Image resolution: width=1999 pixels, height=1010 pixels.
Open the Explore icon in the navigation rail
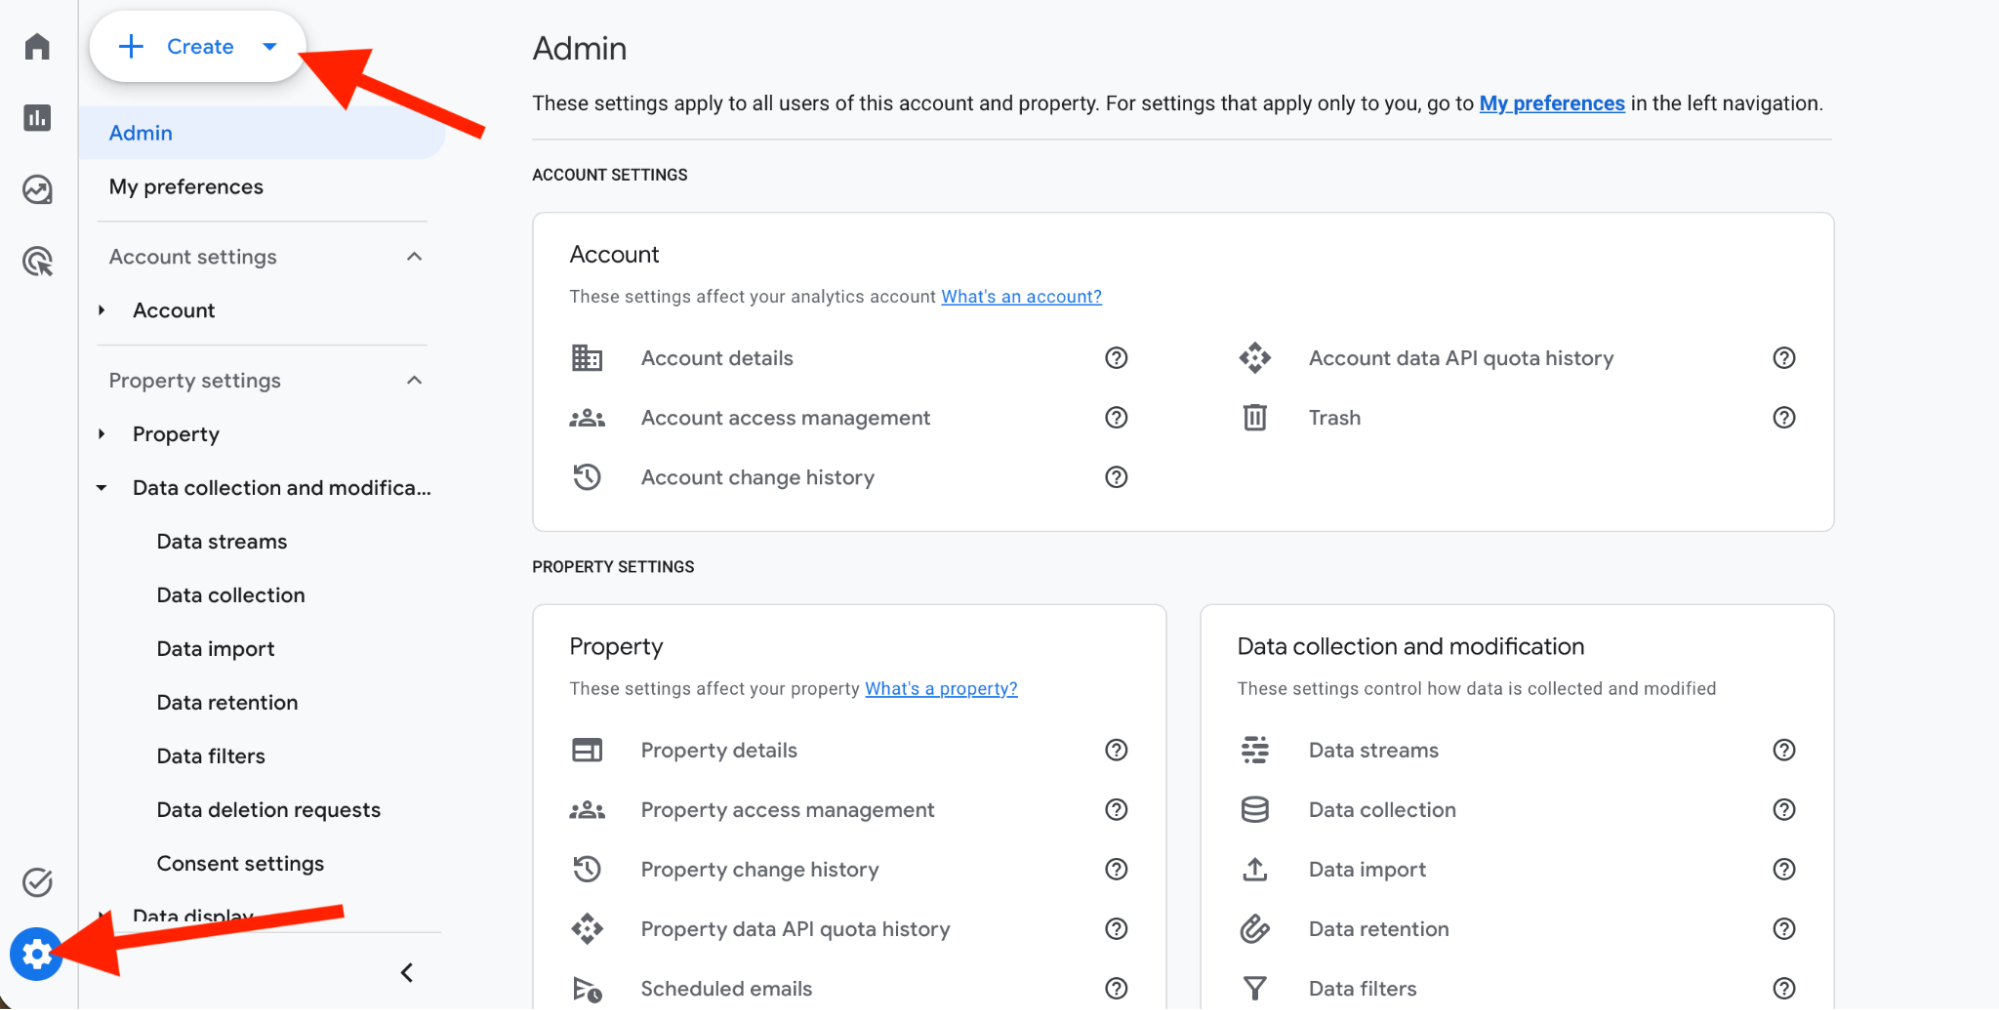point(36,189)
